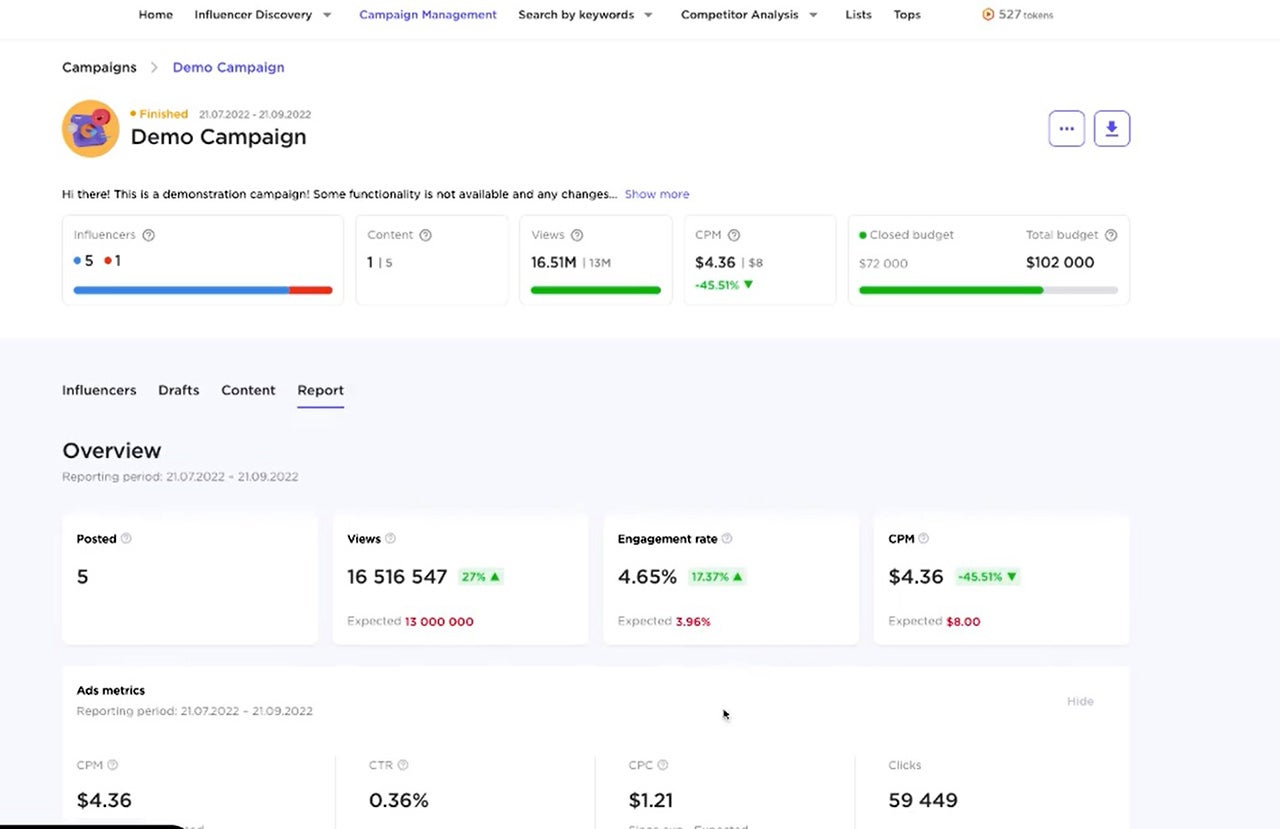Click the tokens coin icon

(x=988, y=15)
